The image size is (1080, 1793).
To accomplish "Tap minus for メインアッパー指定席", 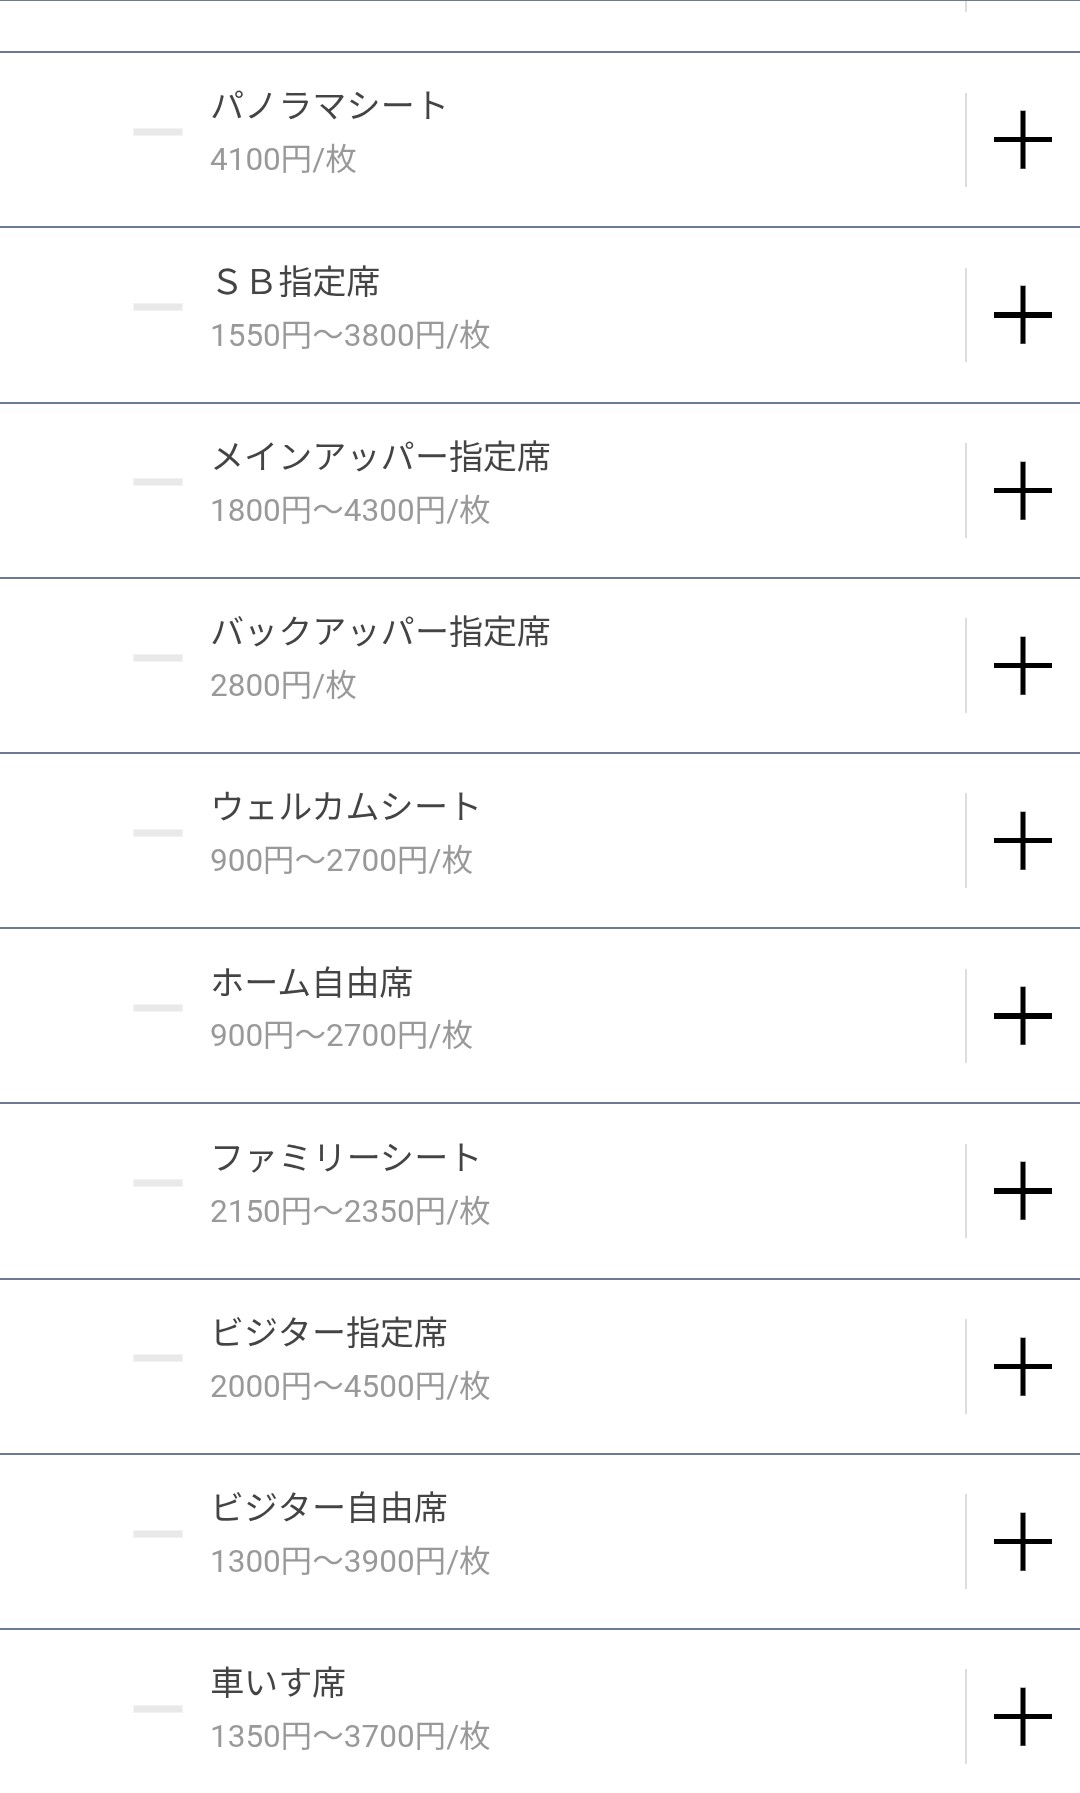I will (158, 482).
